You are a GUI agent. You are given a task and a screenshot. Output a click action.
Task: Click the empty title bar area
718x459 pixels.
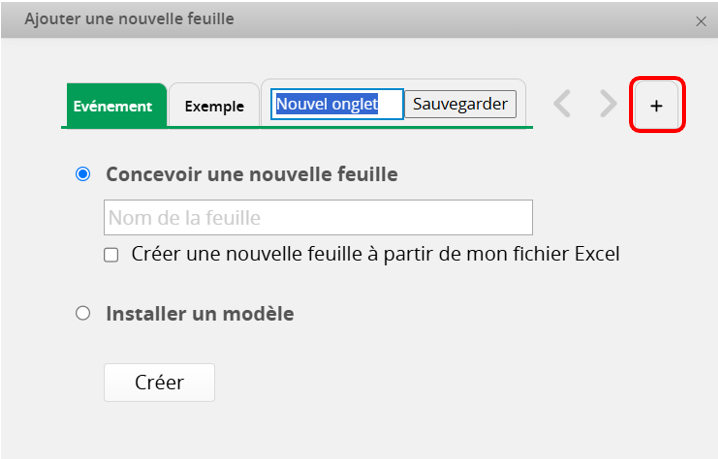tap(450, 19)
